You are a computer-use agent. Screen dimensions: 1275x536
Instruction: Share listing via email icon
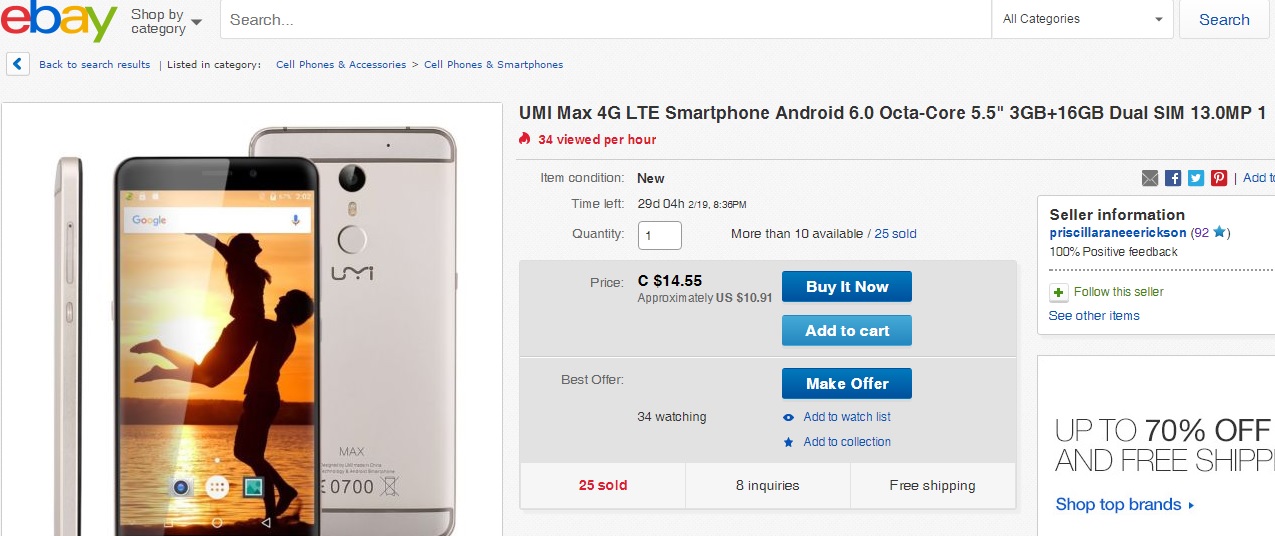point(1150,178)
